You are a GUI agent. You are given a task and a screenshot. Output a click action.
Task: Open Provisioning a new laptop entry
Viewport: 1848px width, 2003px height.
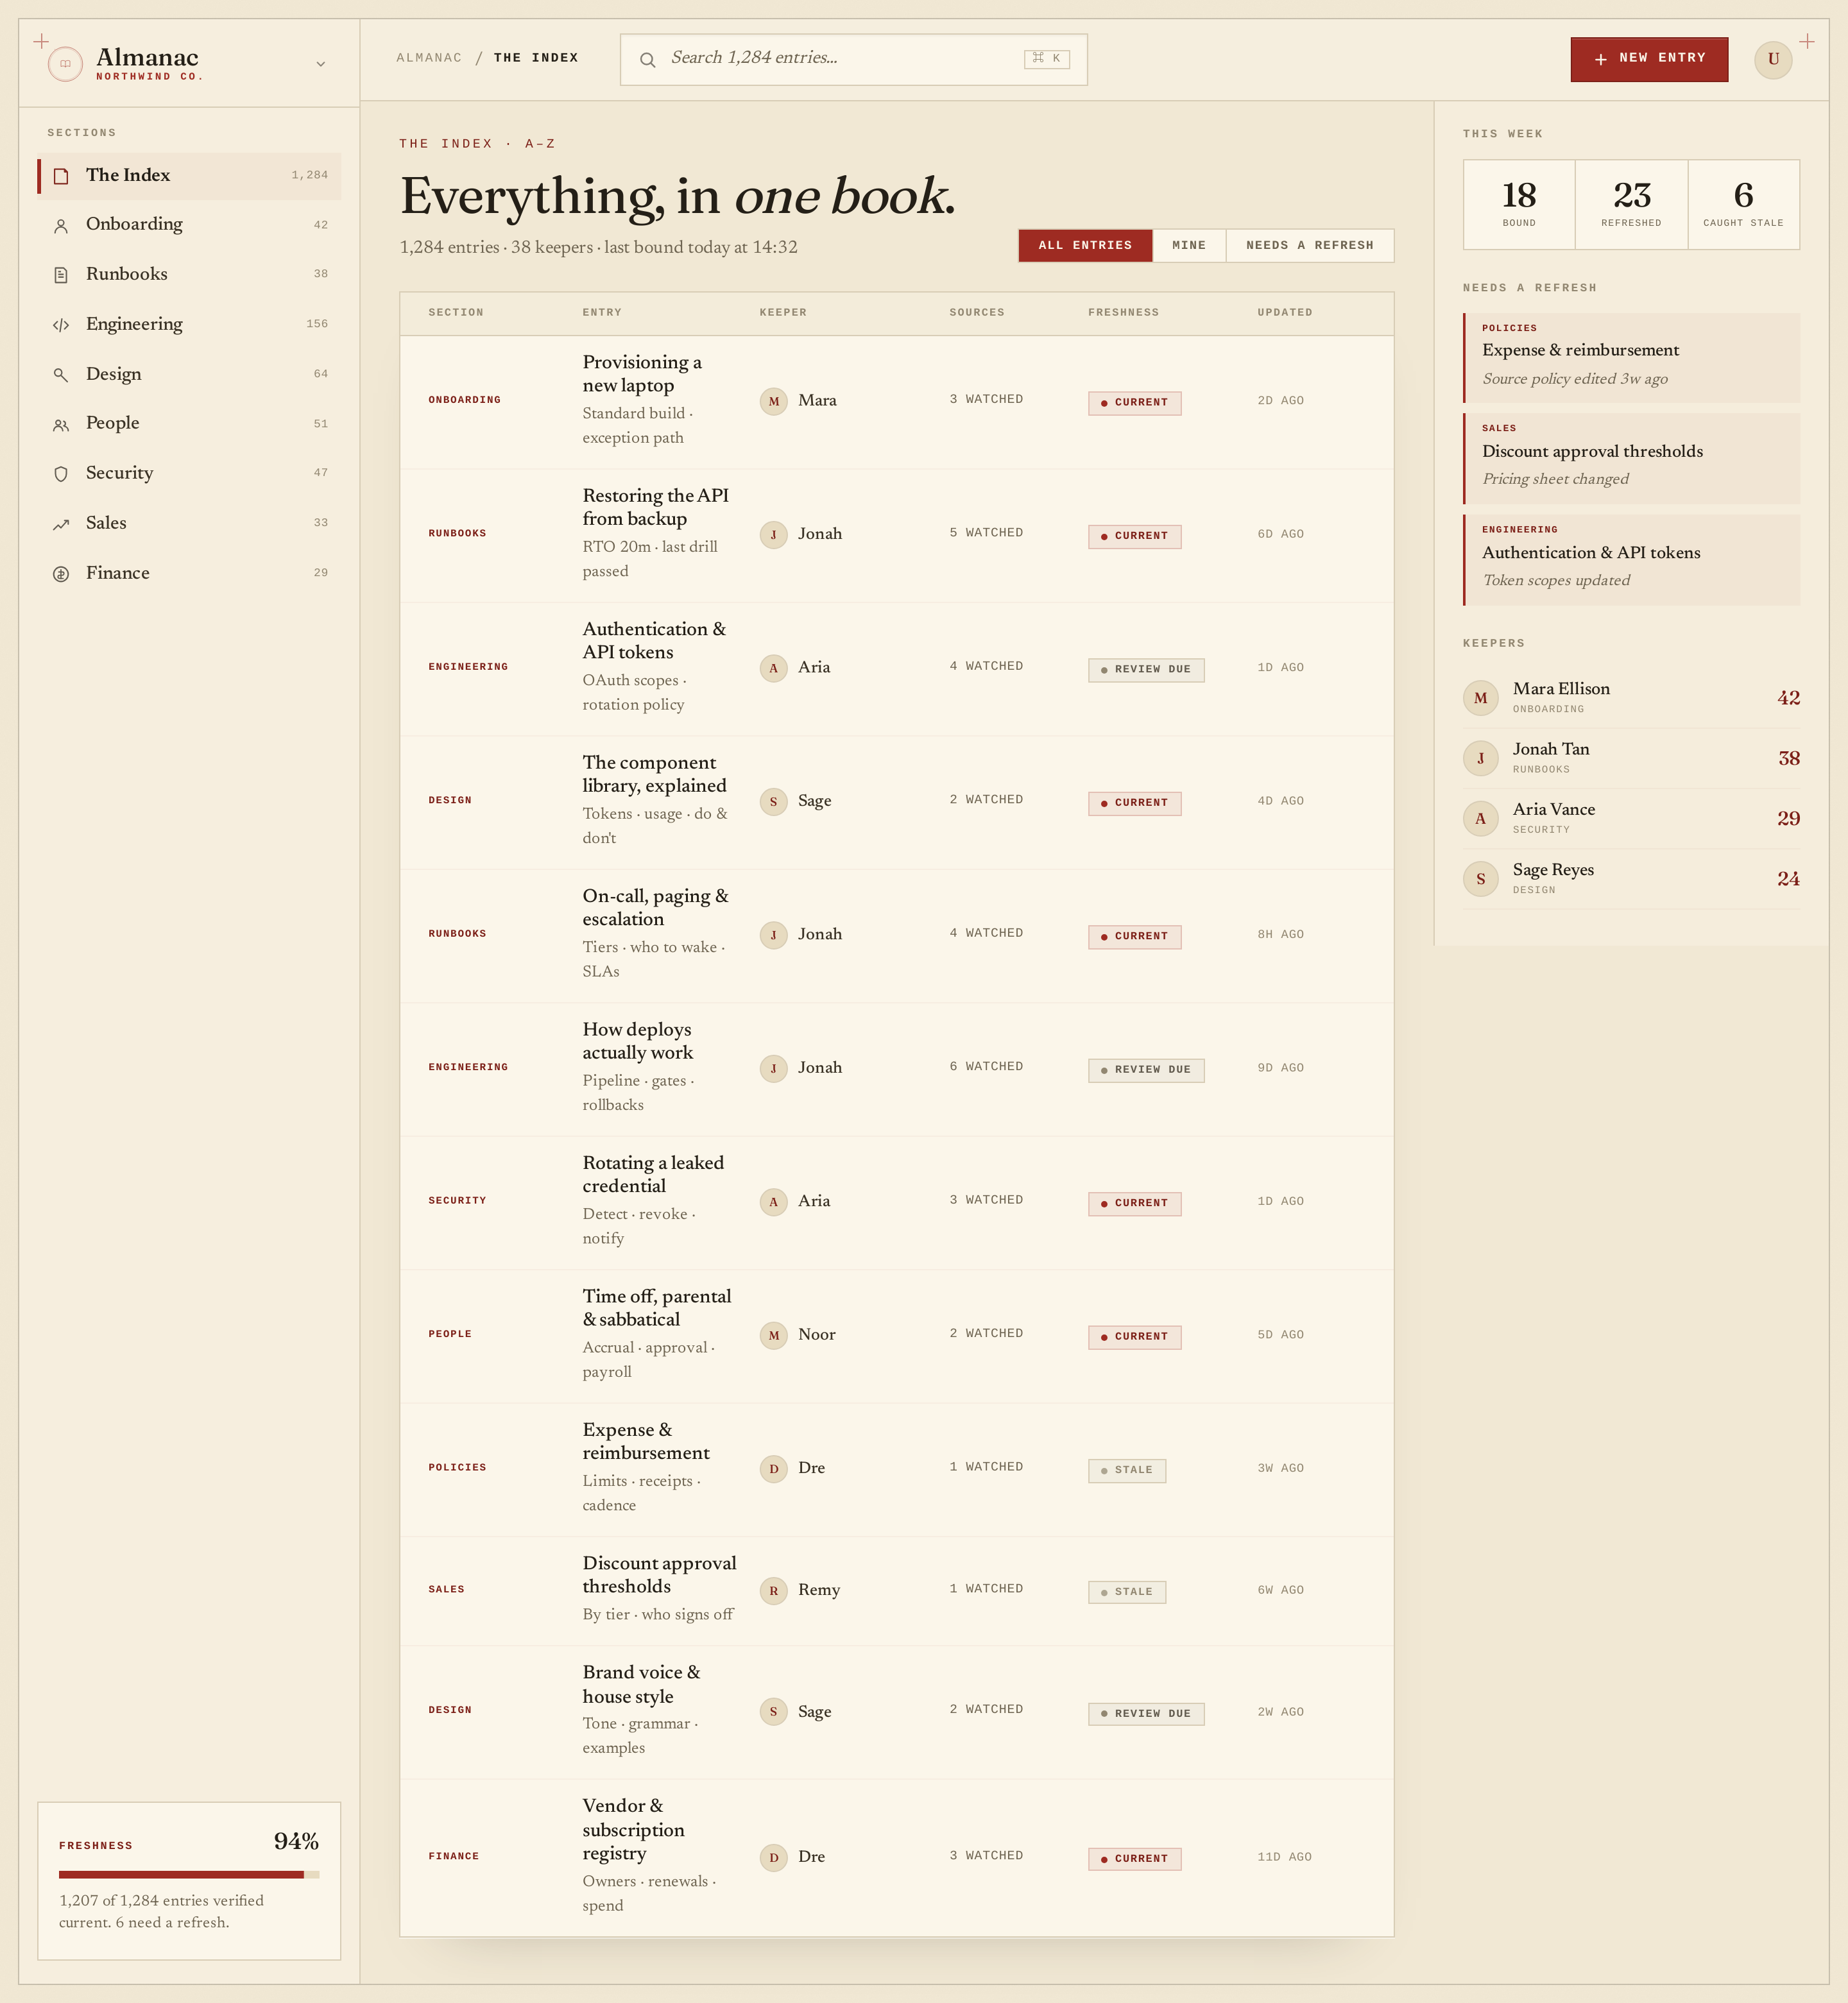click(642, 374)
